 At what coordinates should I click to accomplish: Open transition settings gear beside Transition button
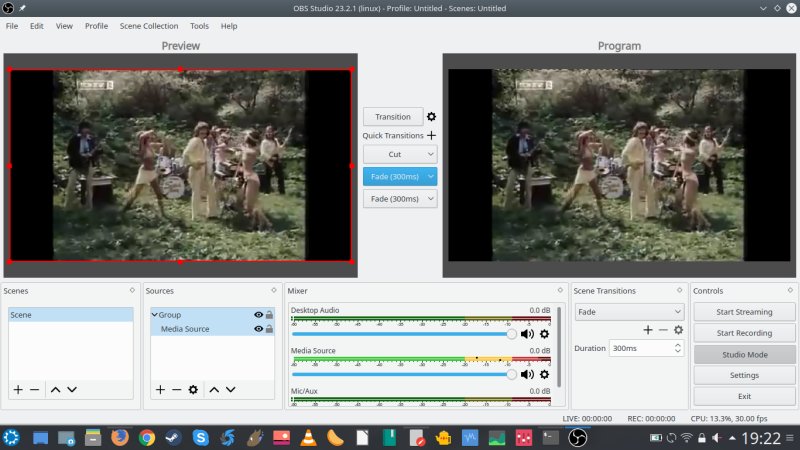point(431,117)
